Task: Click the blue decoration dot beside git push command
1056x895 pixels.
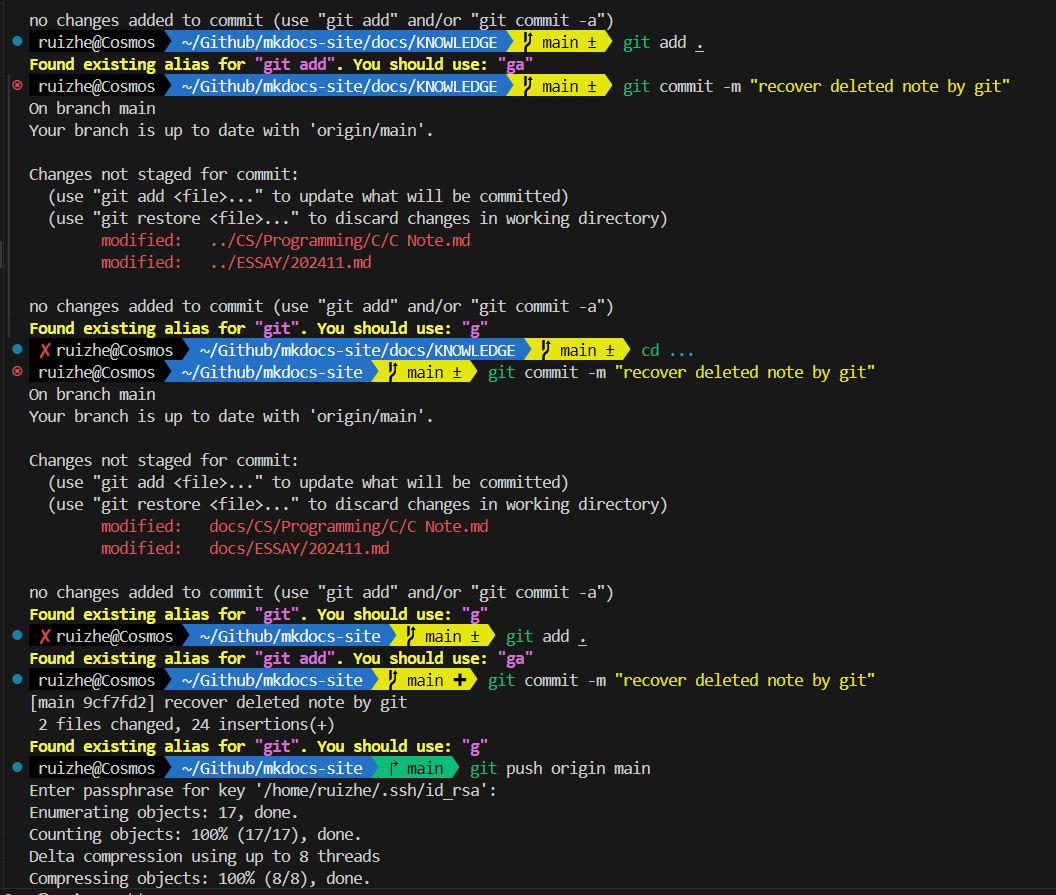Action: coord(17,767)
